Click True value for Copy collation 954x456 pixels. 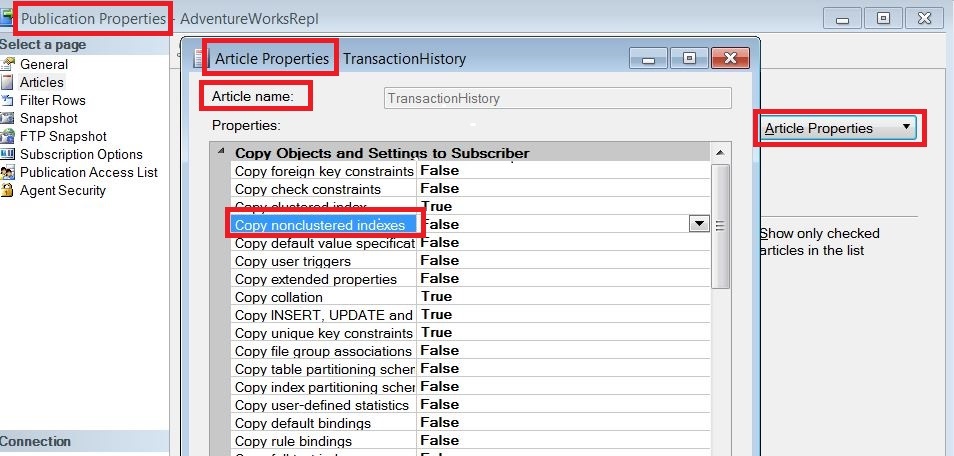point(436,296)
